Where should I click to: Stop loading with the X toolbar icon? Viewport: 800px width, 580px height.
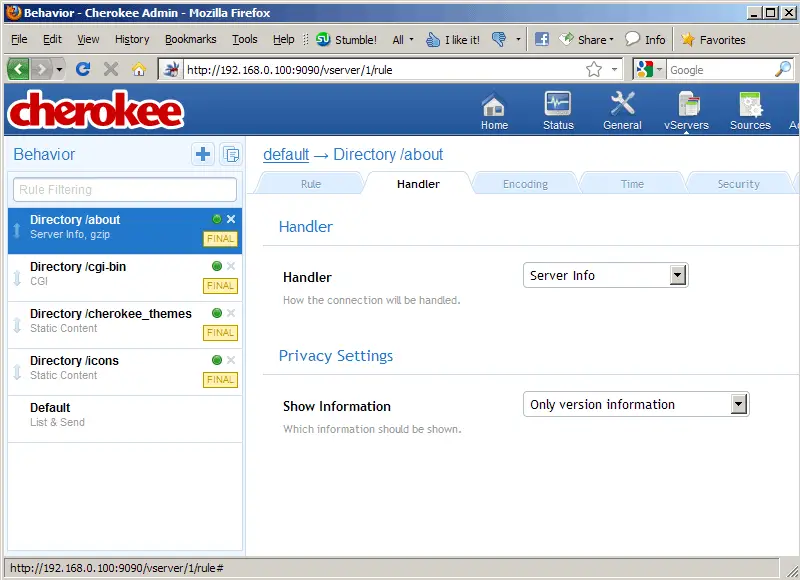coord(111,69)
